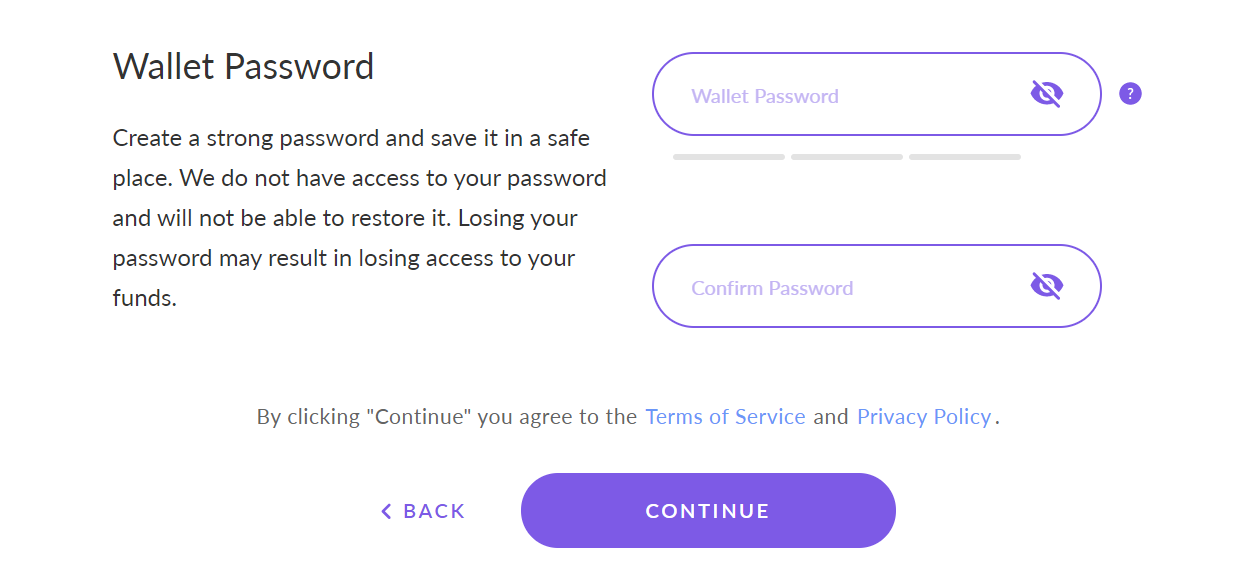The height and width of the screenshot is (568, 1233).
Task: Click the middle password strength bar segment
Action: [847, 157]
